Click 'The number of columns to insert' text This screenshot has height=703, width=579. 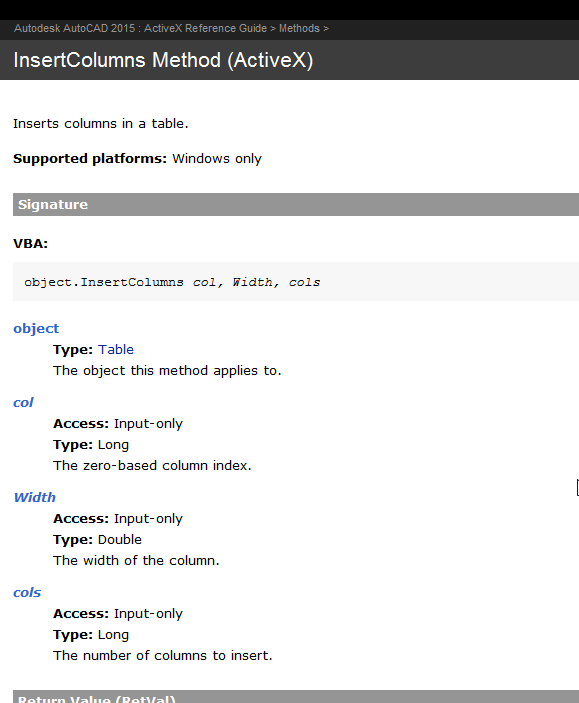(163, 655)
